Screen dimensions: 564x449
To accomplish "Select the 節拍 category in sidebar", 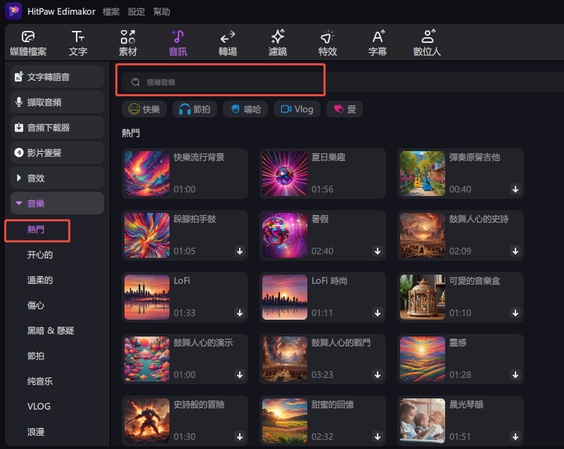I will coord(36,356).
